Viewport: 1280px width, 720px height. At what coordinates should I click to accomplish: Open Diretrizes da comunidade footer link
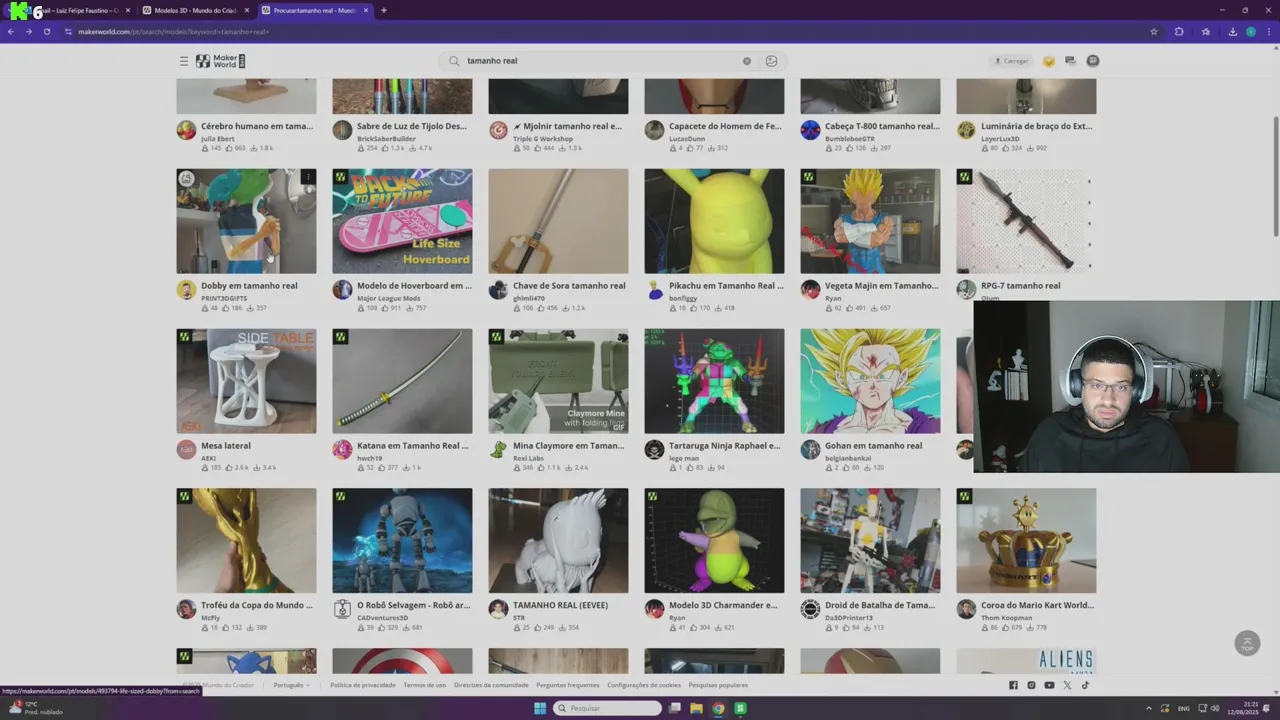coord(491,685)
